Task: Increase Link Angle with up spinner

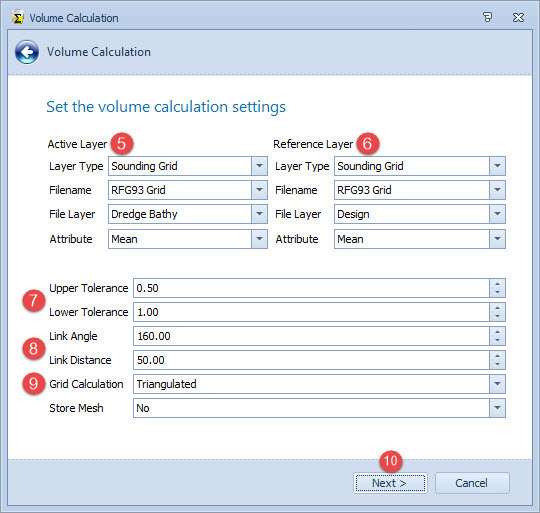Action: 497,332
